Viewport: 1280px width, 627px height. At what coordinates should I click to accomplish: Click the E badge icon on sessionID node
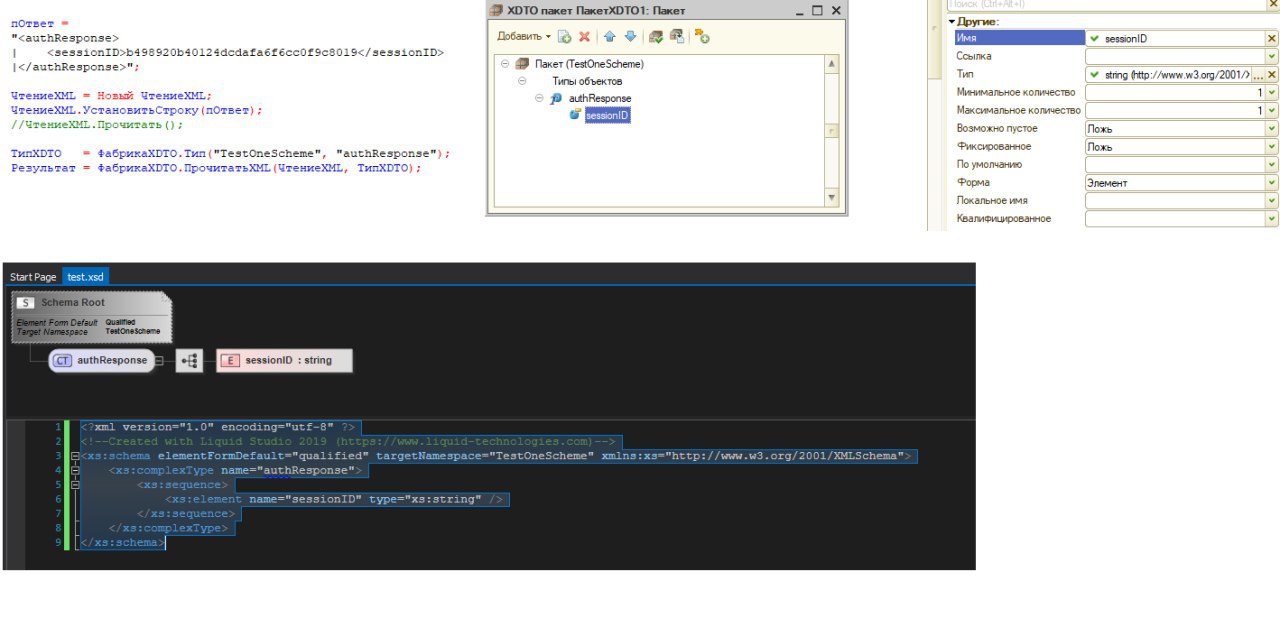click(230, 360)
